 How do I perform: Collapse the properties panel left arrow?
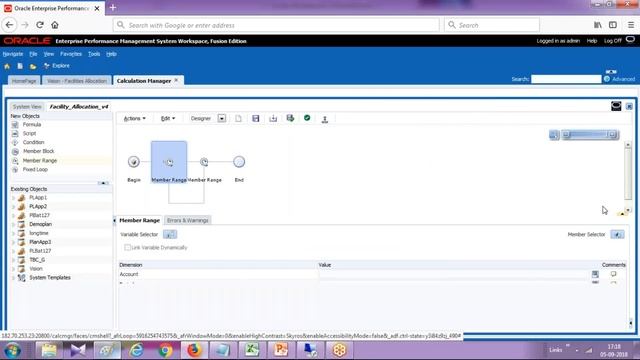(x=114, y=220)
